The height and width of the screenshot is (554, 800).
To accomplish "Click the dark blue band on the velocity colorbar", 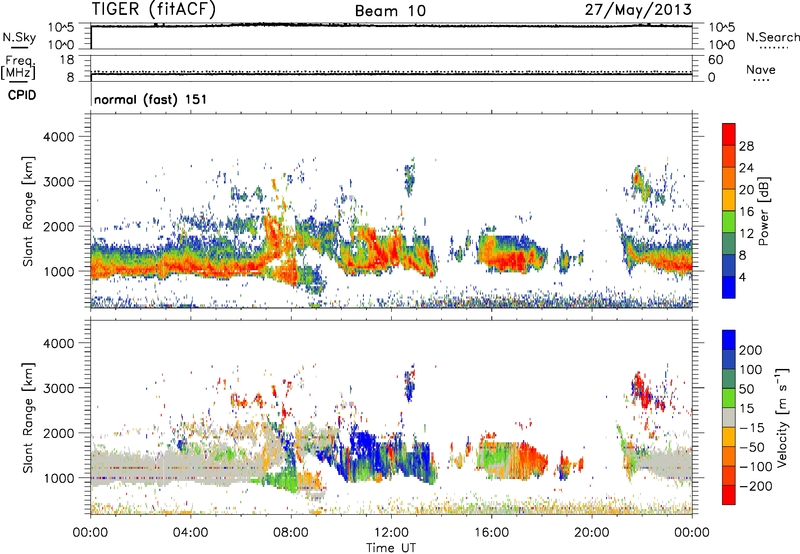I will pos(729,359).
